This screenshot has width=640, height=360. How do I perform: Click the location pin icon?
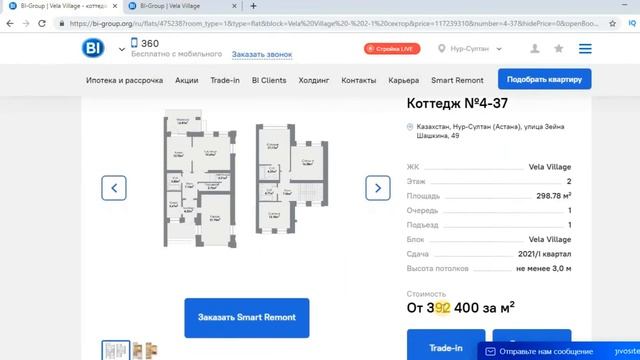[x=441, y=49]
